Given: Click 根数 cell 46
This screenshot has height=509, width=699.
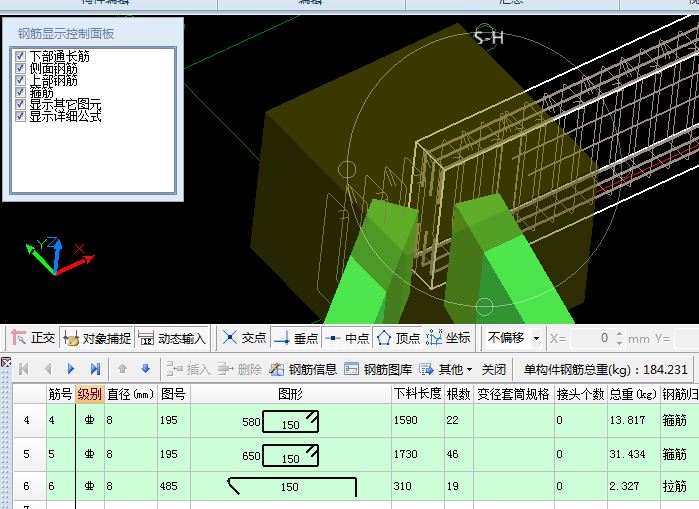Looking at the screenshot, I should pyautogui.click(x=459, y=454).
